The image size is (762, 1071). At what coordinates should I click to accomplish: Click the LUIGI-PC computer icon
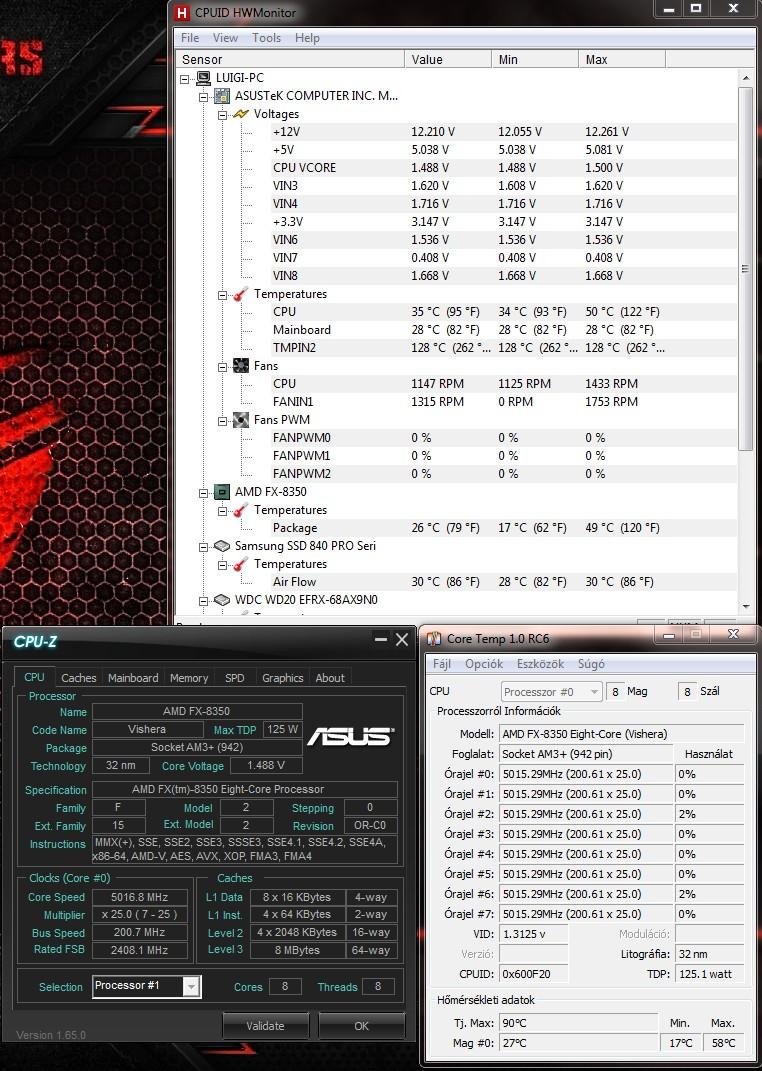[x=203, y=78]
